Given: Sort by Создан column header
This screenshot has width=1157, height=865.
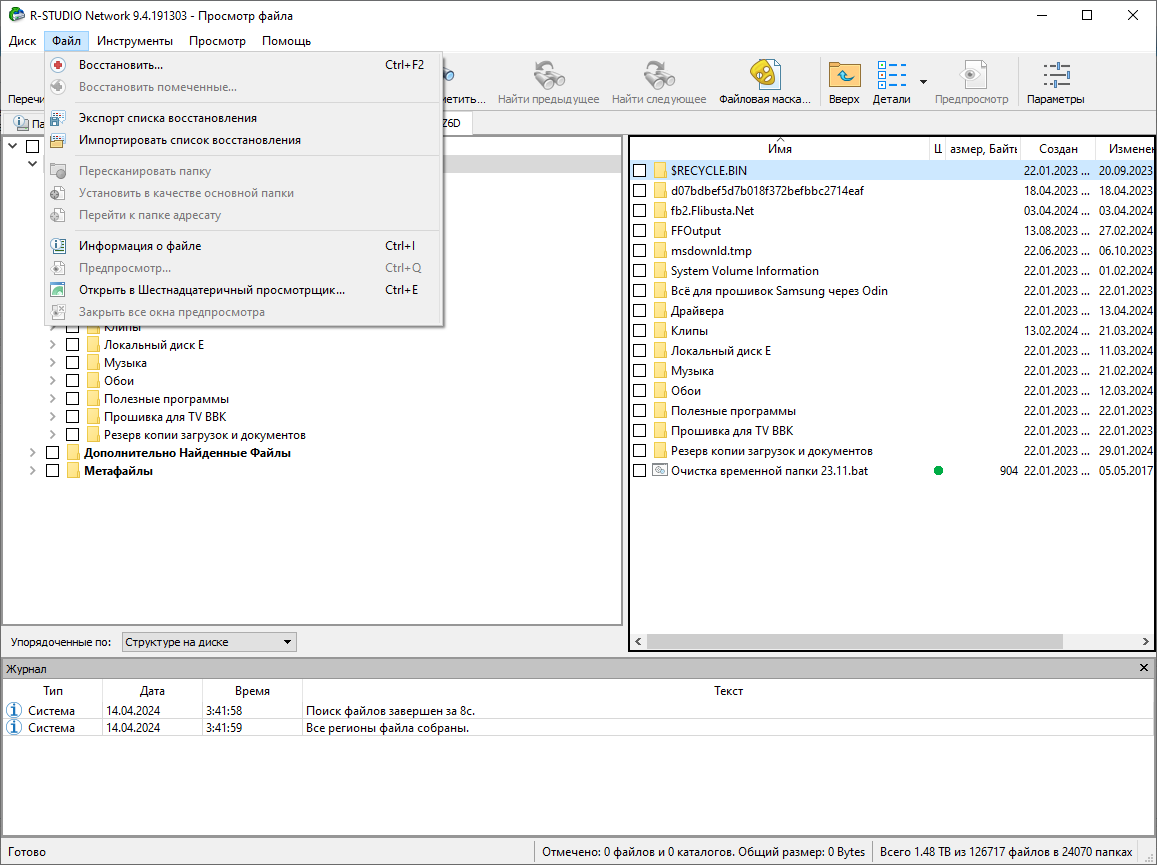Looking at the screenshot, I should 1057,149.
